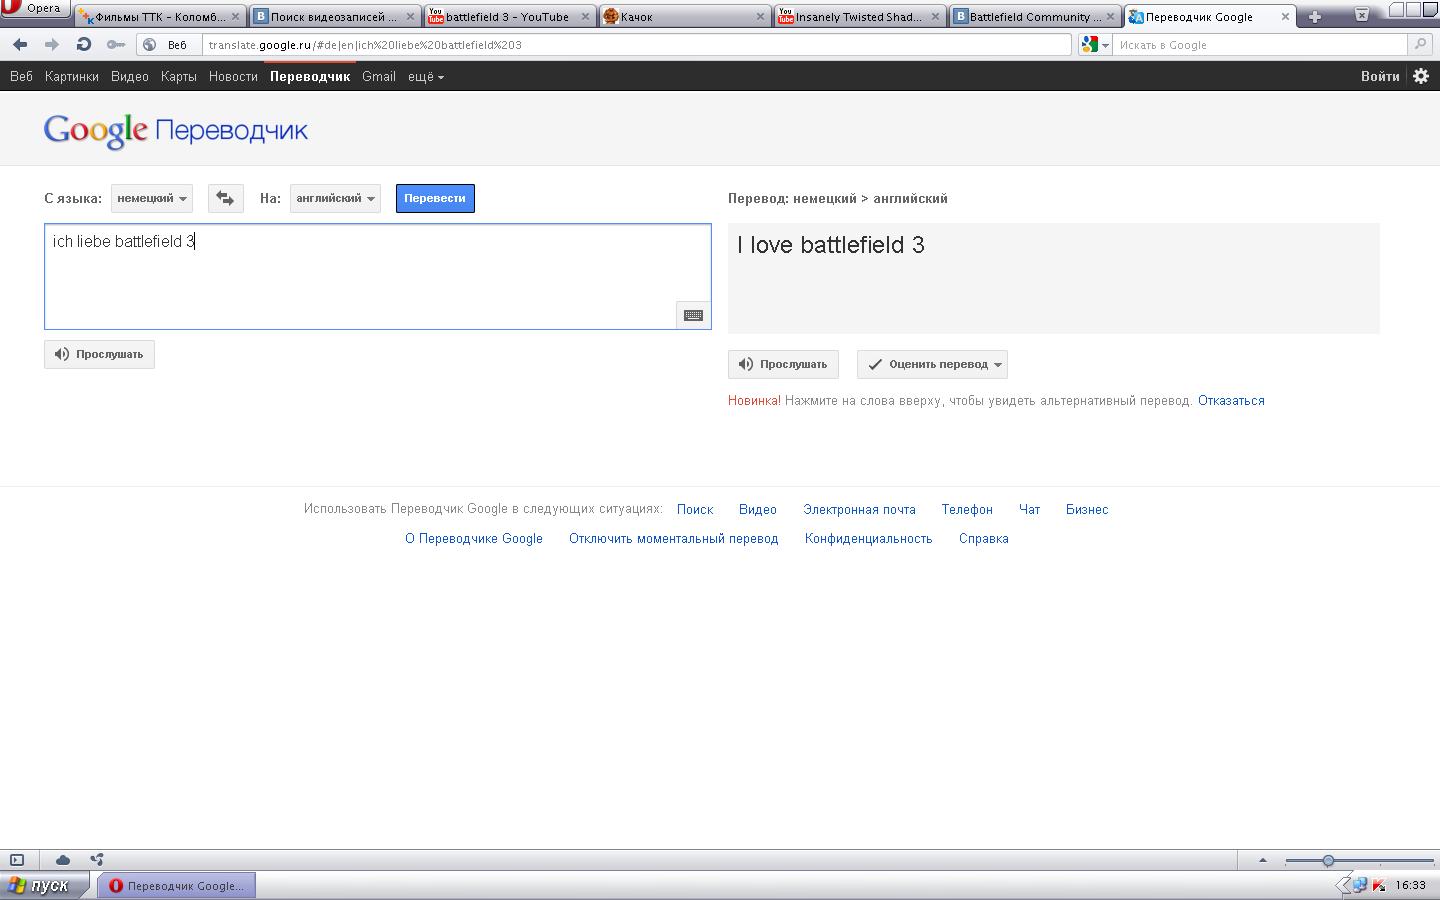Click the blue 'Перевести' button
The width and height of the screenshot is (1440, 900).
(435, 198)
